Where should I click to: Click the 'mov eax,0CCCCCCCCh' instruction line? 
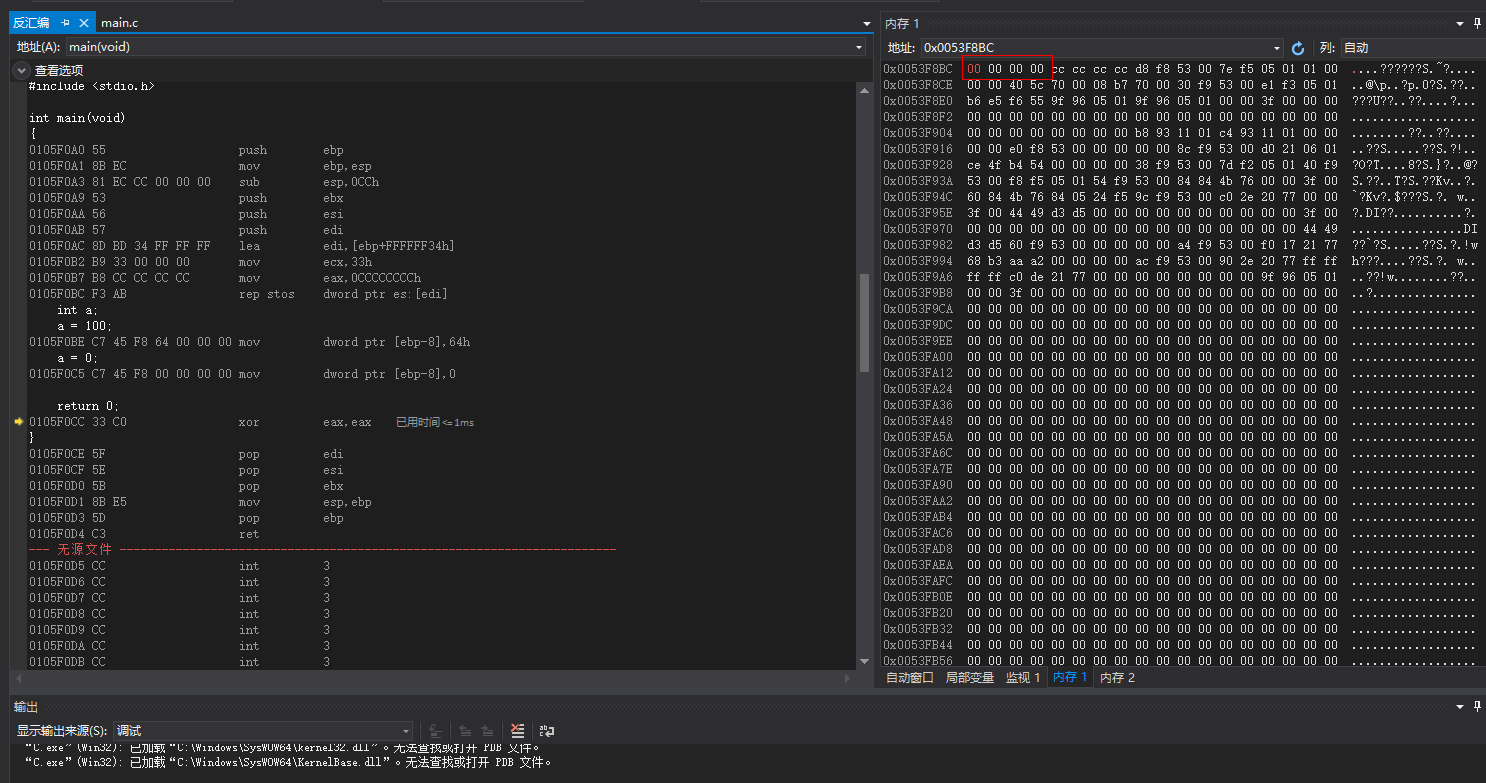click(225, 278)
